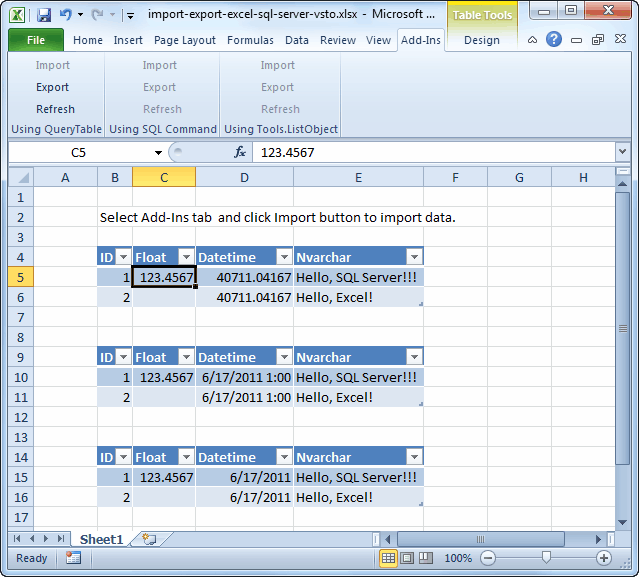The height and width of the screenshot is (577, 639).
Task: Click the 100% zoom level
Action: tap(458, 558)
